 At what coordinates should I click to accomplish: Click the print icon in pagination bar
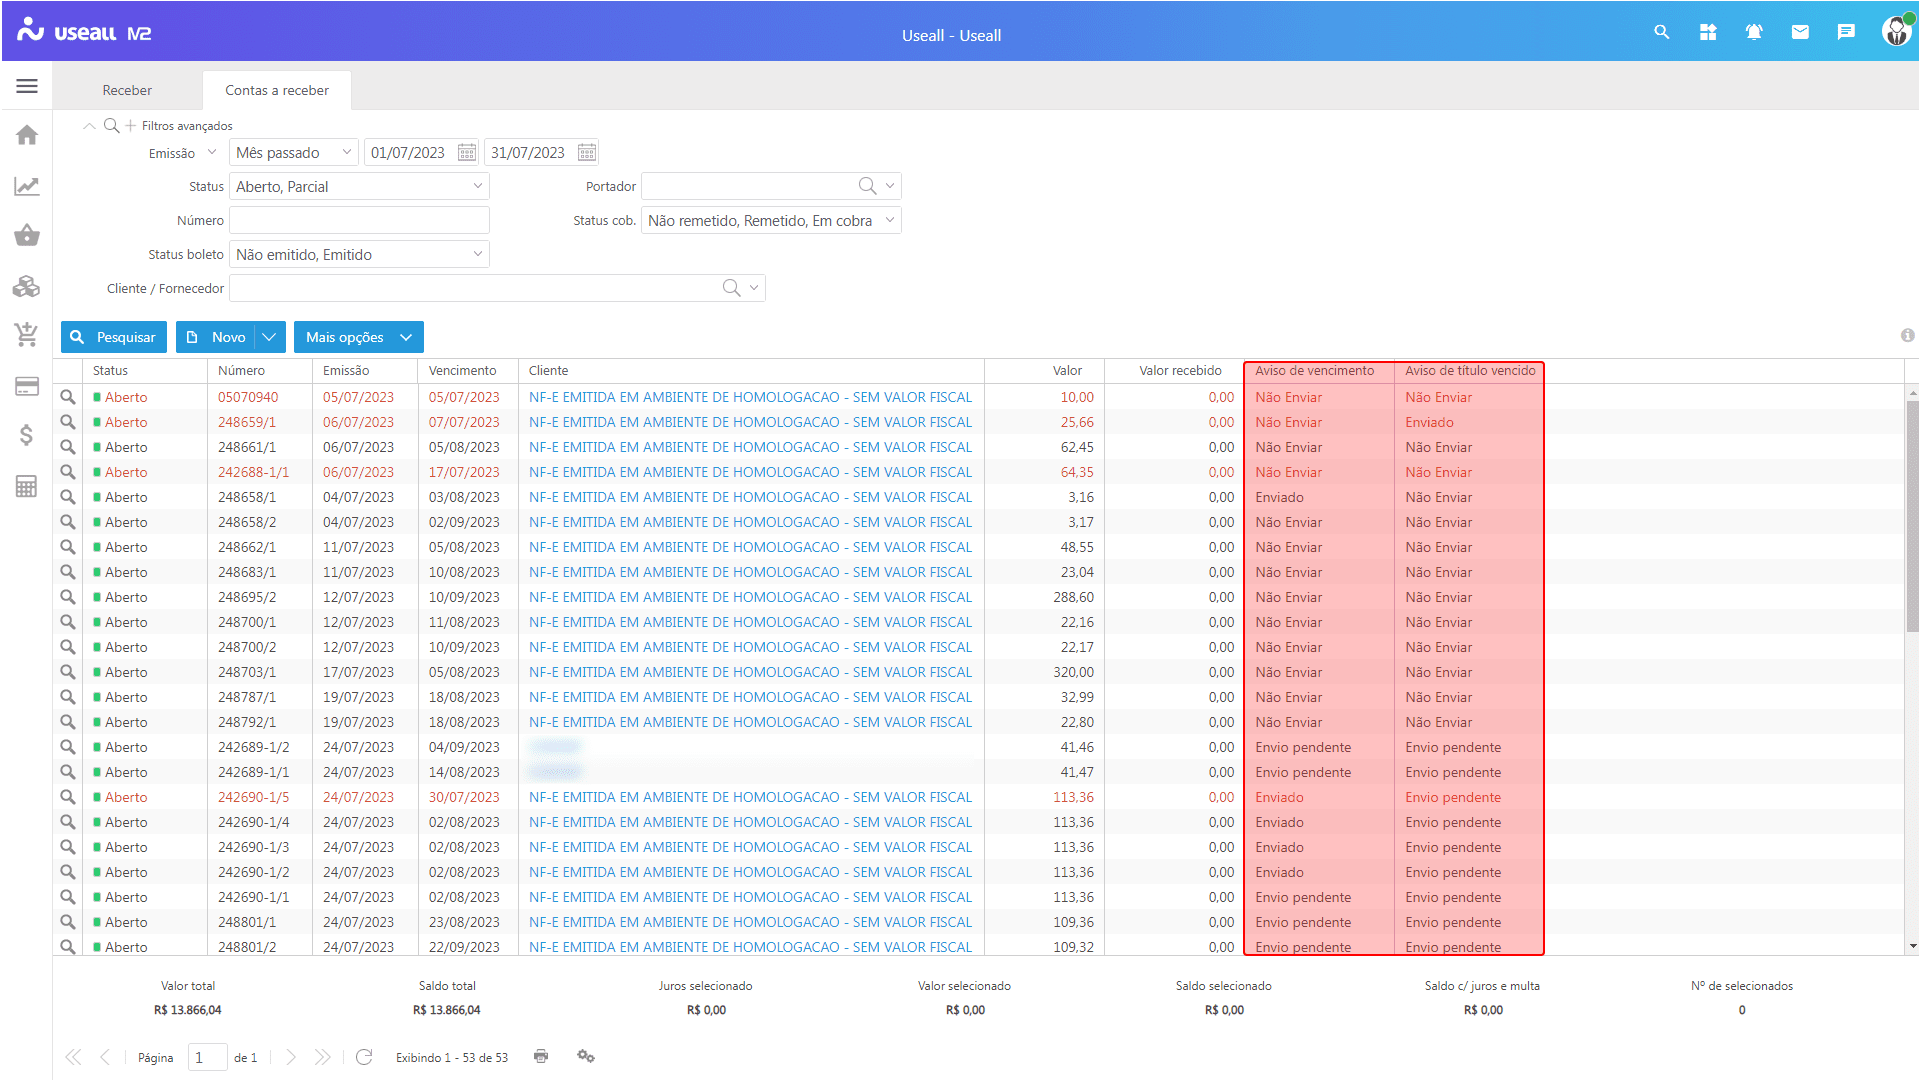(x=541, y=1057)
